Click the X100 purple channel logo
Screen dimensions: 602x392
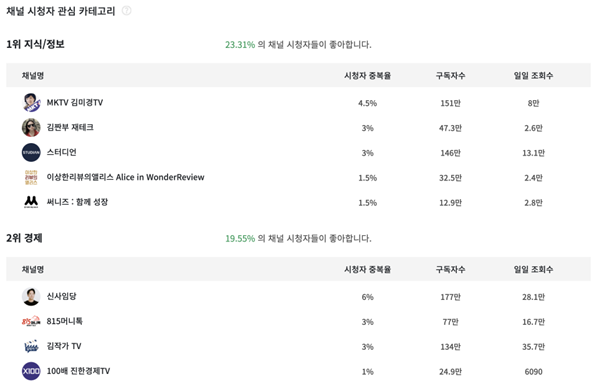[x=31, y=371]
